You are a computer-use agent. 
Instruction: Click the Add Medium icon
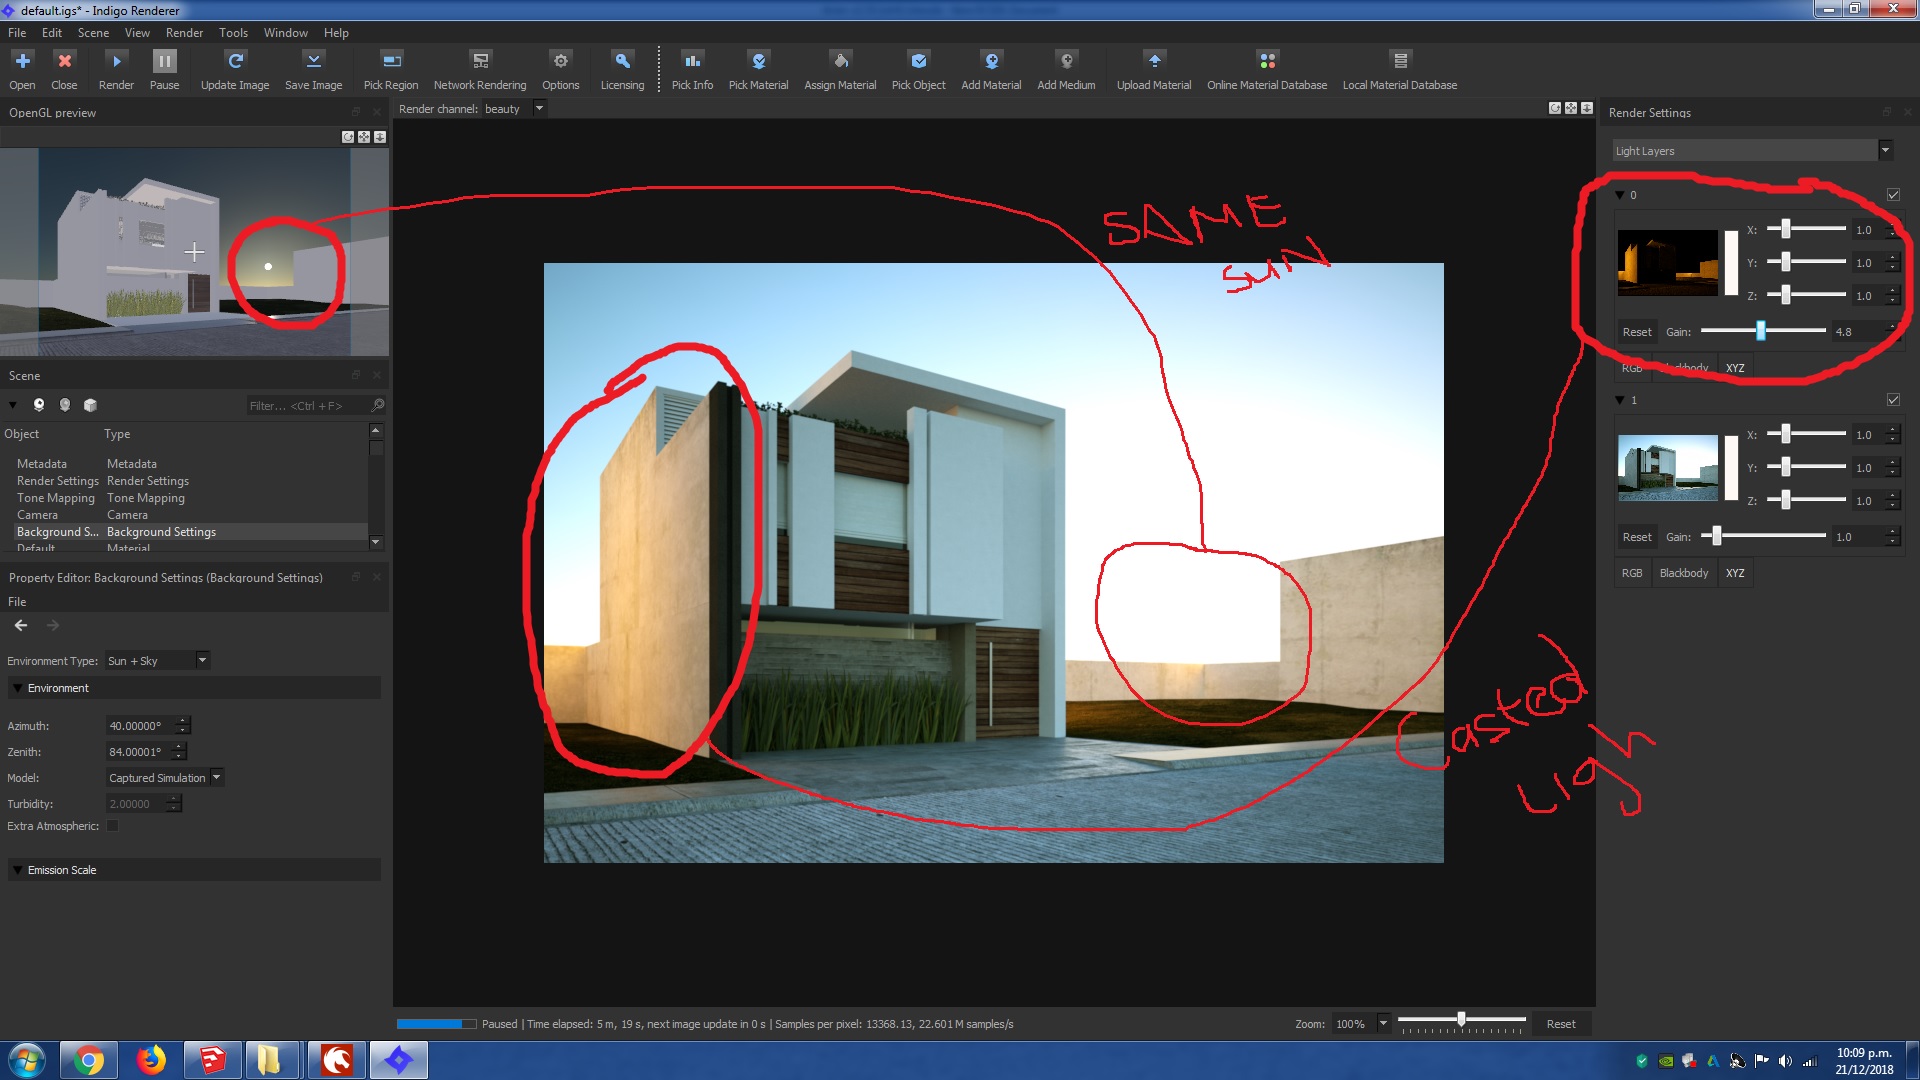coord(1066,62)
